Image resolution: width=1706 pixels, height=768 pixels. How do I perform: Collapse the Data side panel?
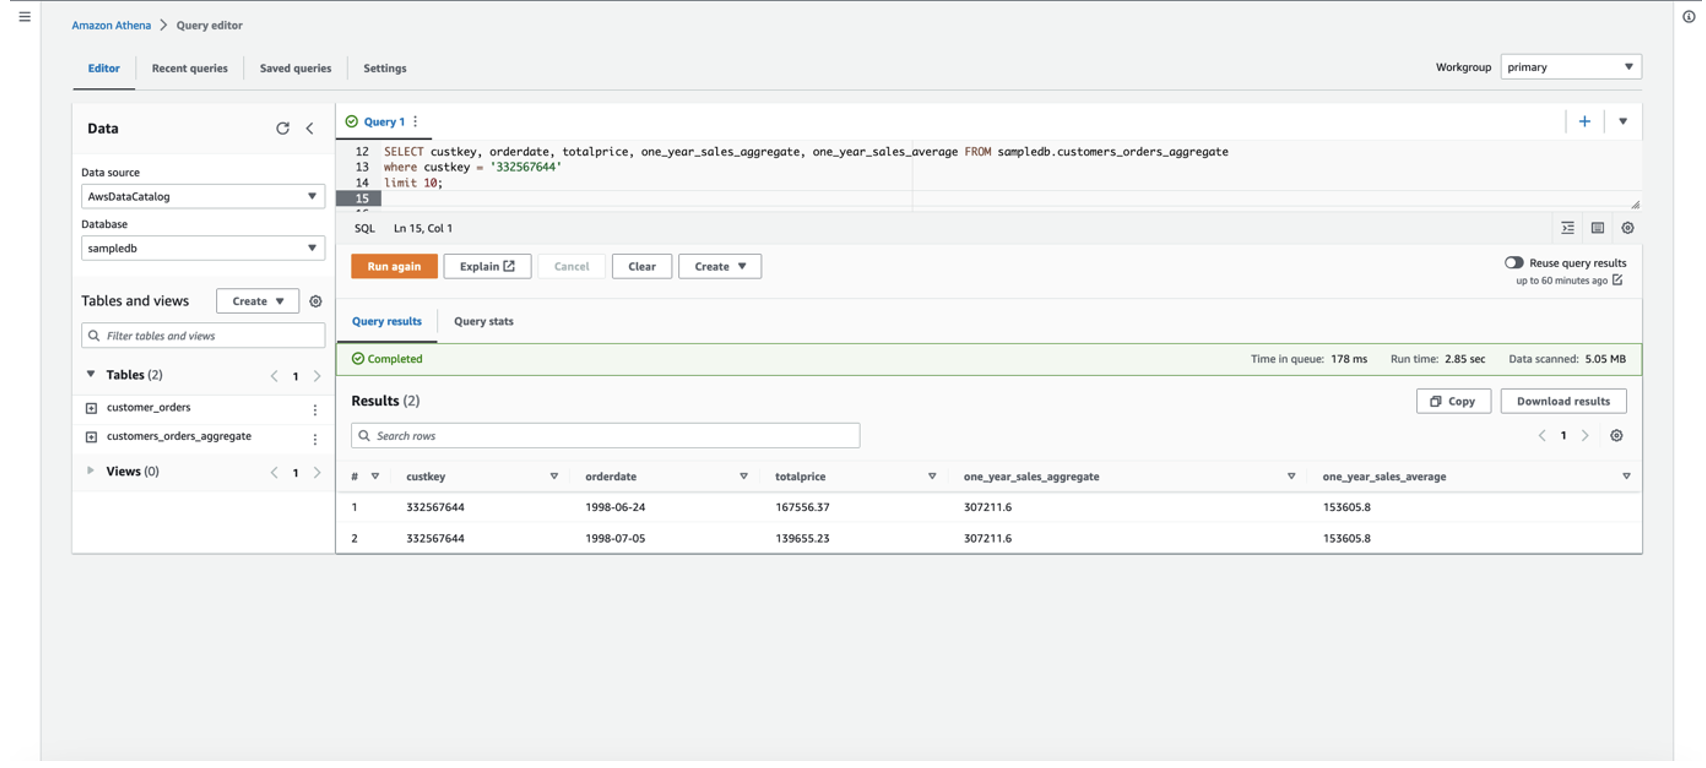tap(310, 128)
